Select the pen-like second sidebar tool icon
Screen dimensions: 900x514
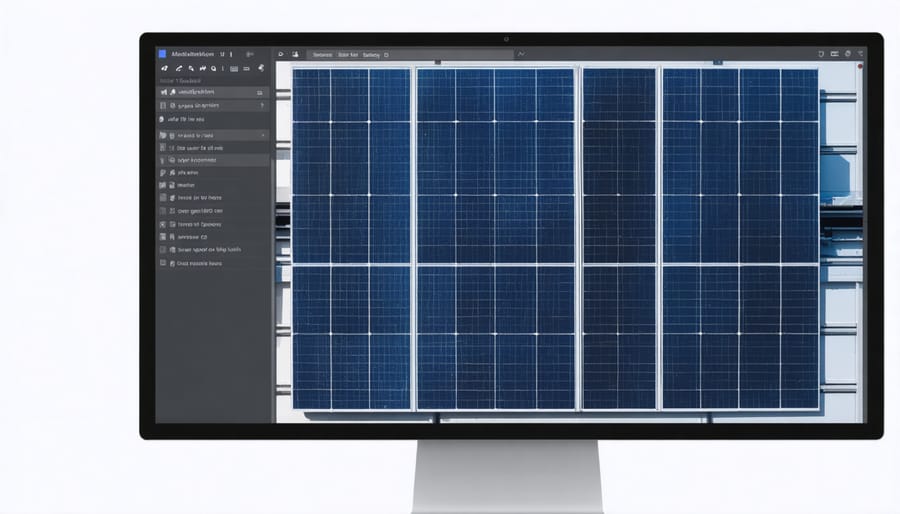pyautogui.click(x=179, y=68)
